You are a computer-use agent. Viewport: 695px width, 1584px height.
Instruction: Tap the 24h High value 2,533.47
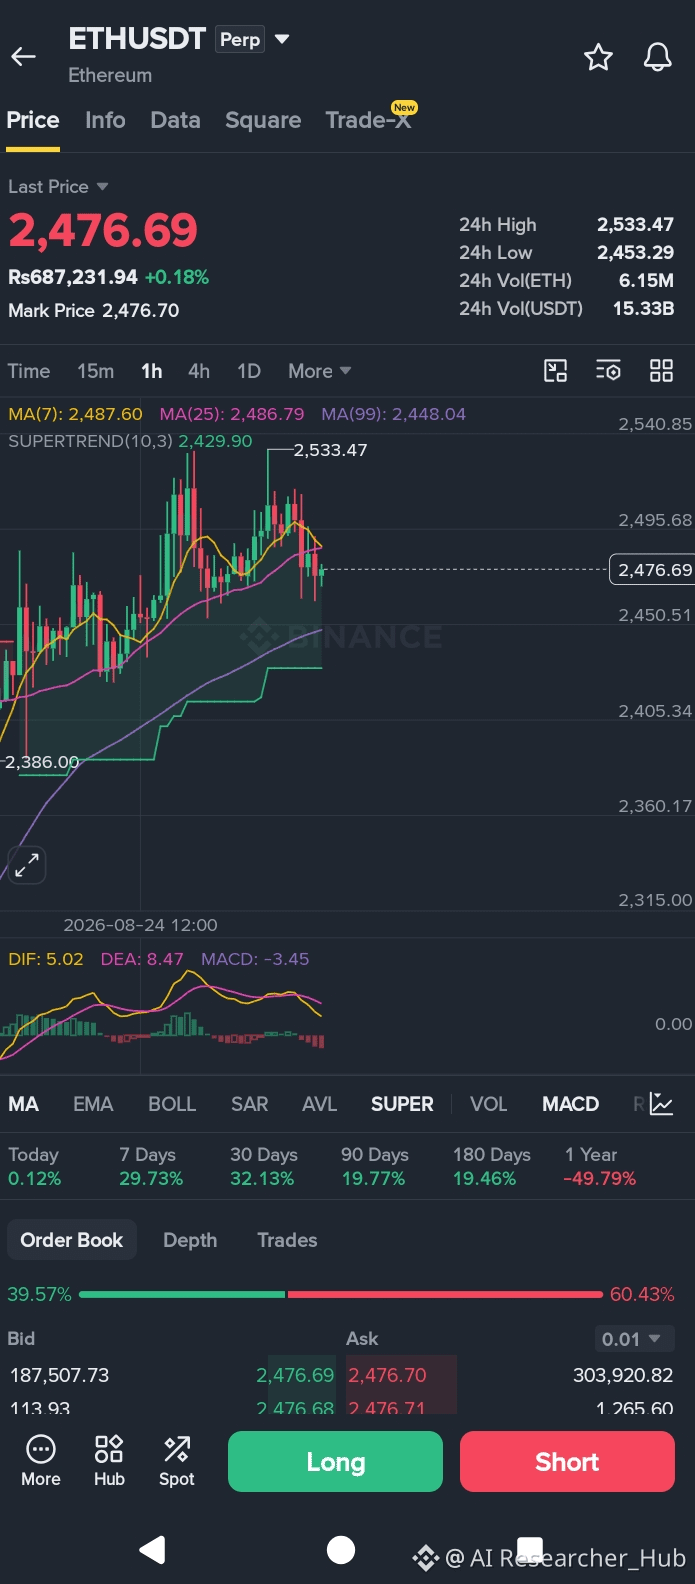635,224
